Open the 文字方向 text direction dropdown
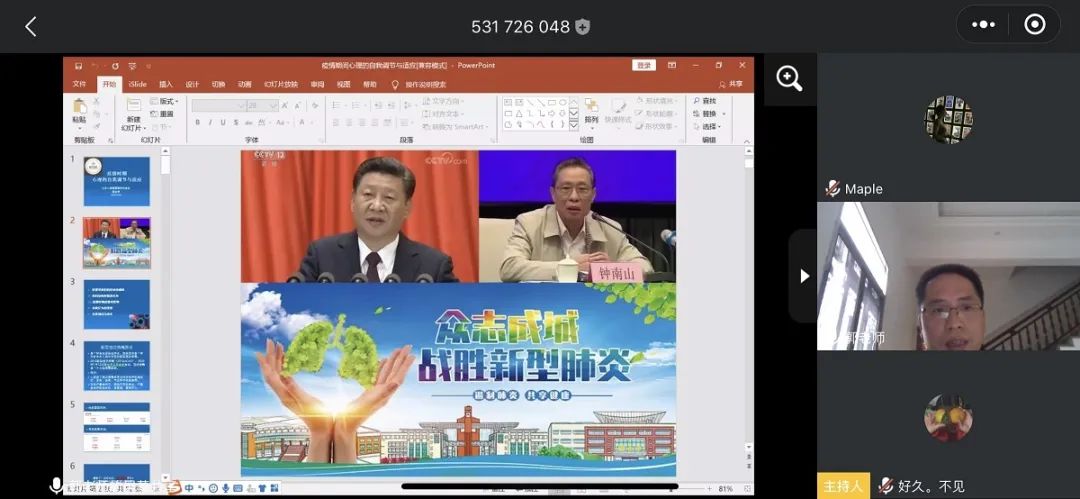 pos(443,101)
